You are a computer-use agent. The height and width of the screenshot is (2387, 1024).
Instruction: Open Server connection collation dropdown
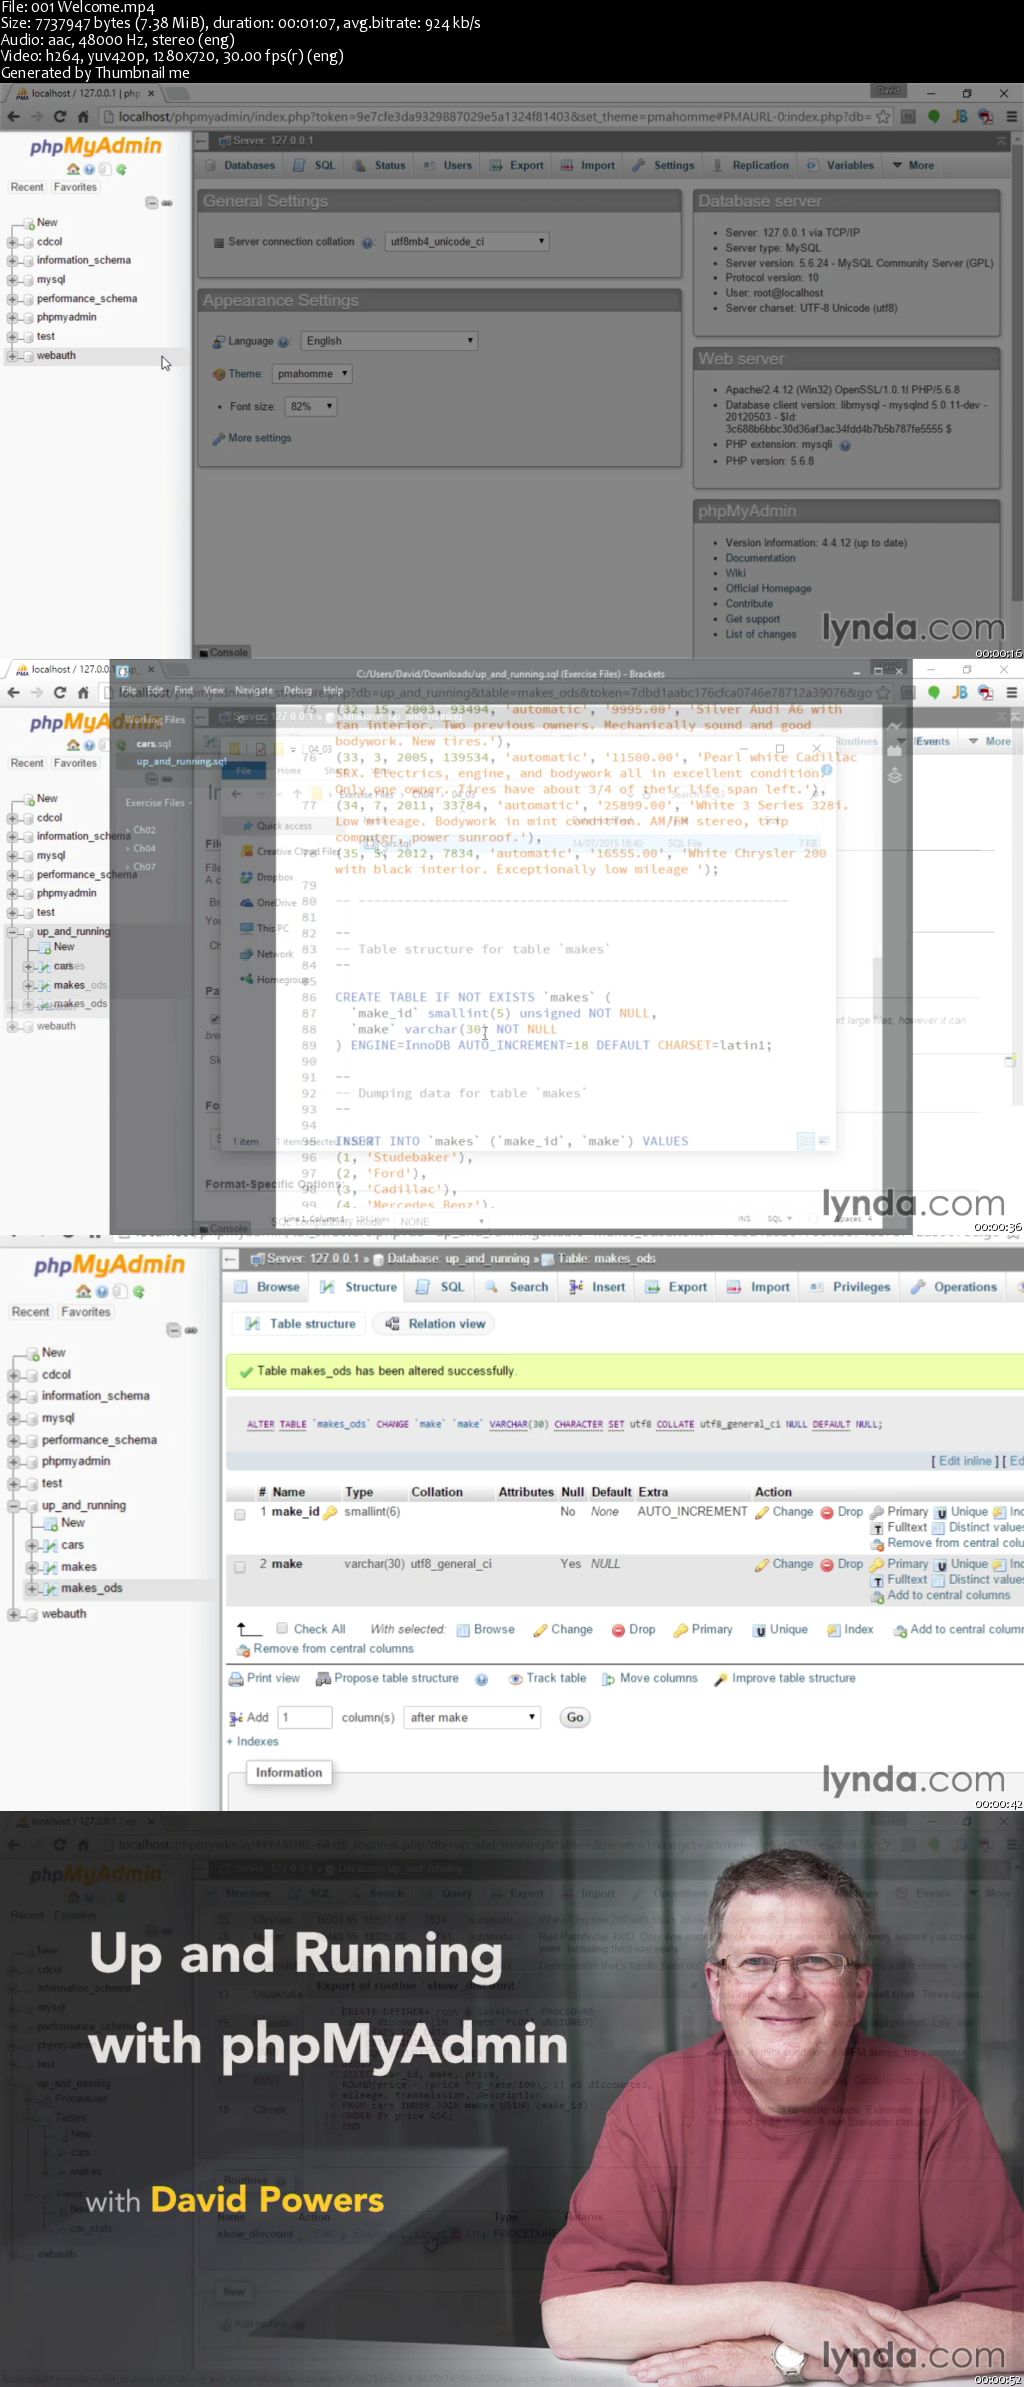[x=467, y=241]
